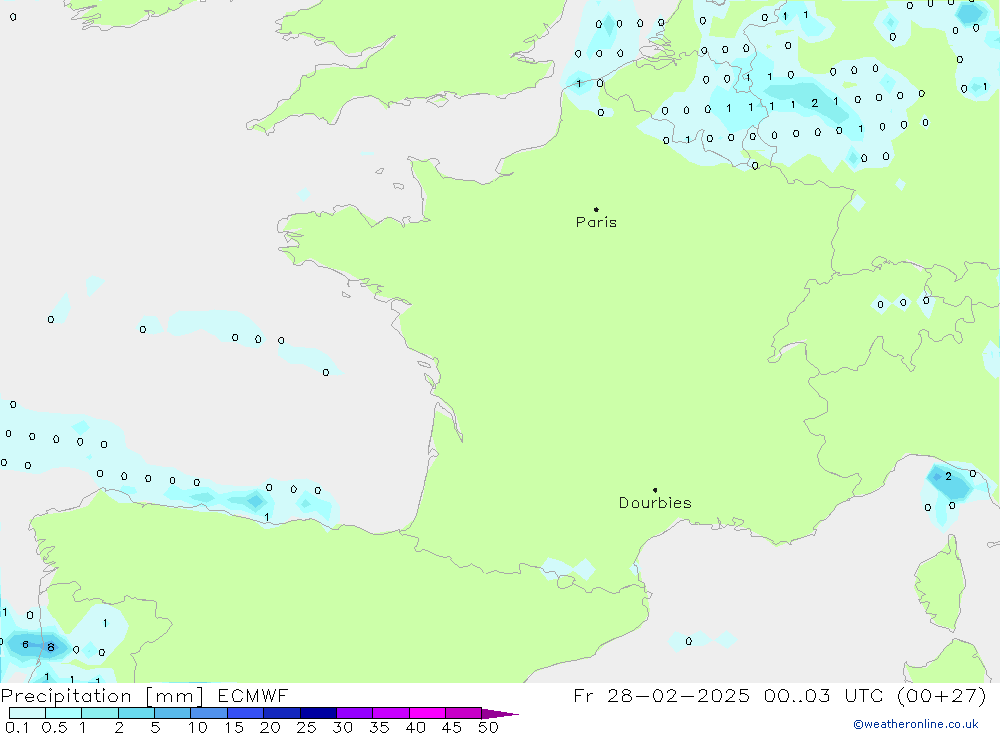1000x733 pixels.
Task: Click the precipitation value 6 over northwest Spain
Action: [26, 644]
